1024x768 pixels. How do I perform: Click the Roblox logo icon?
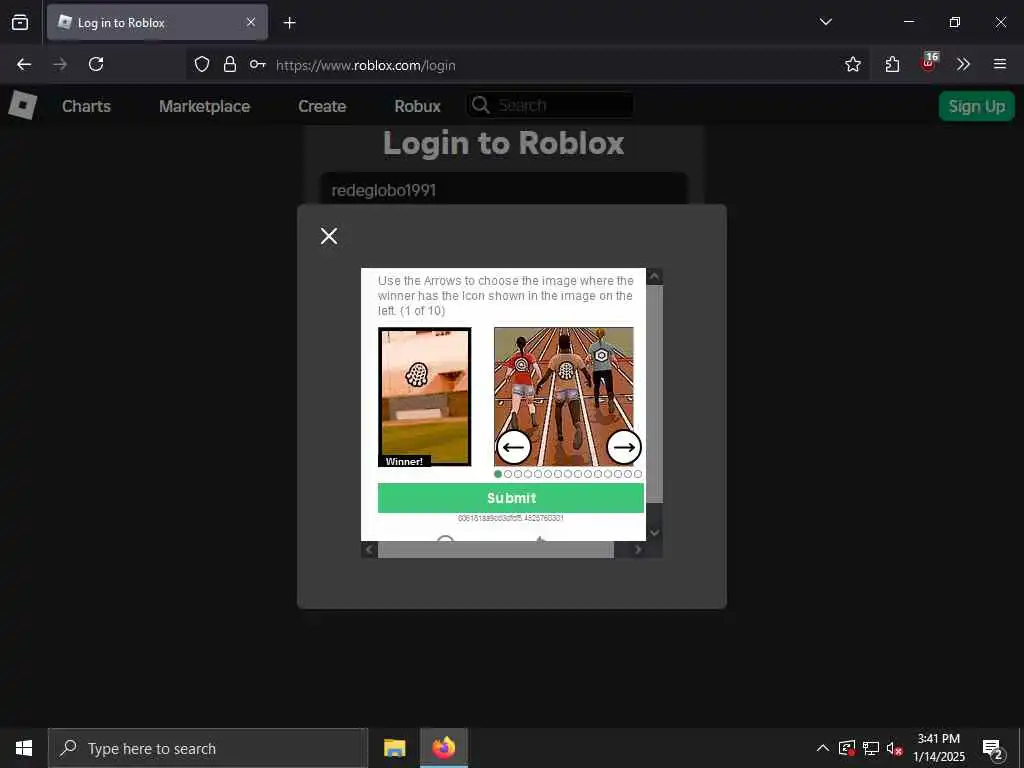pyautogui.click(x=22, y=105)
